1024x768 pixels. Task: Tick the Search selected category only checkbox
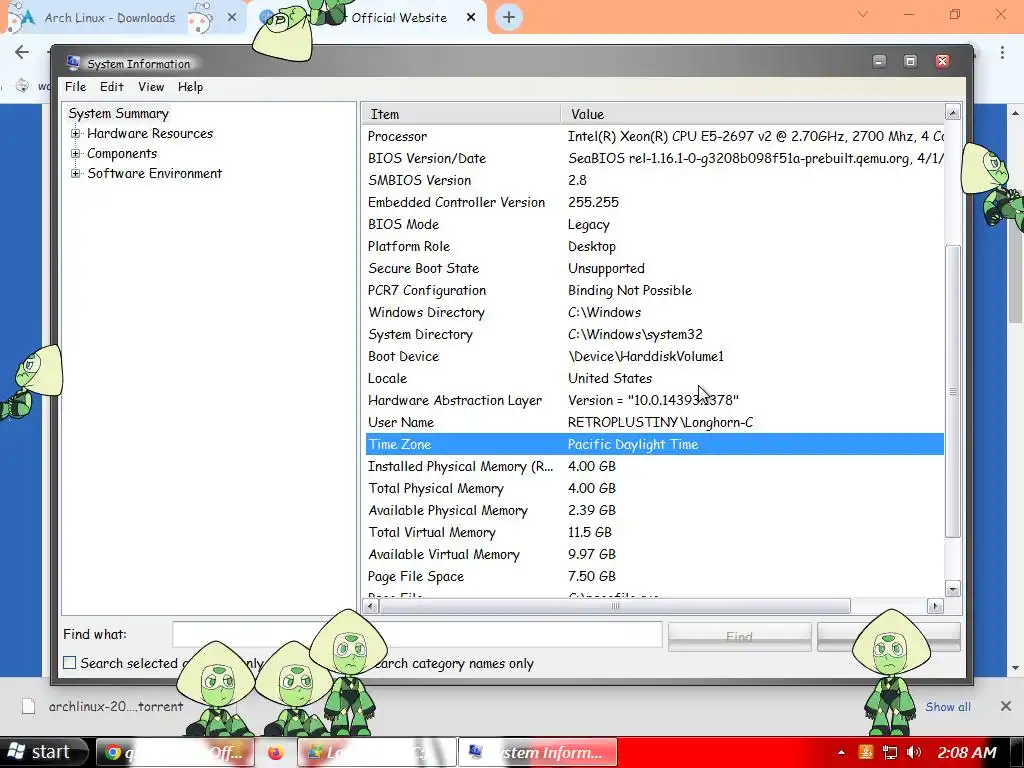(x=69, y=663)
